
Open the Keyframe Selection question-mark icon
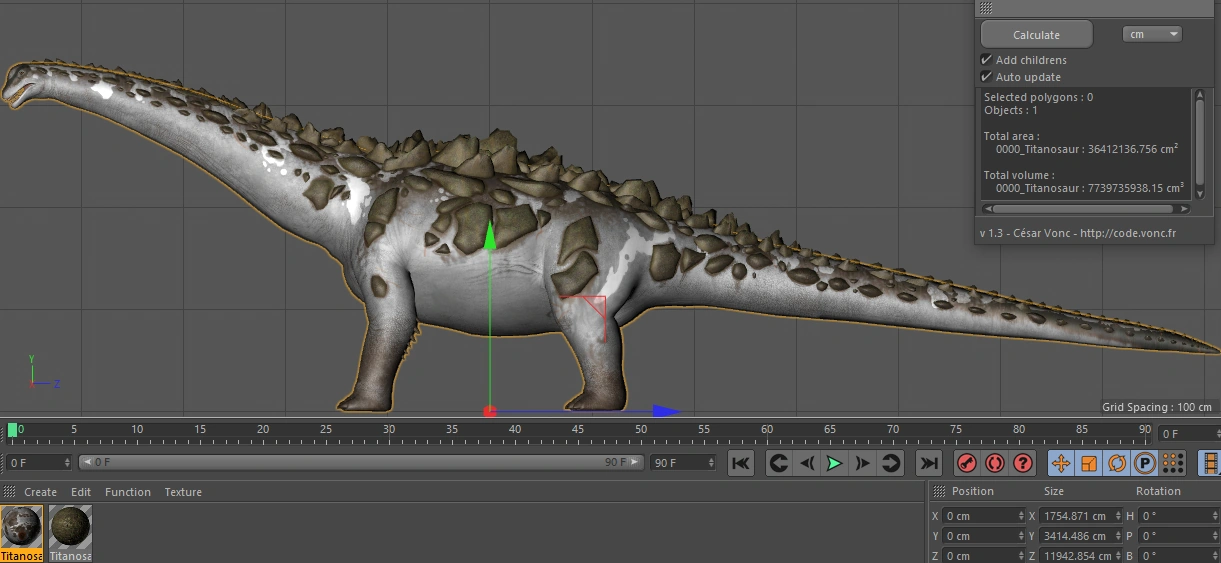[x=1022, y=463]
